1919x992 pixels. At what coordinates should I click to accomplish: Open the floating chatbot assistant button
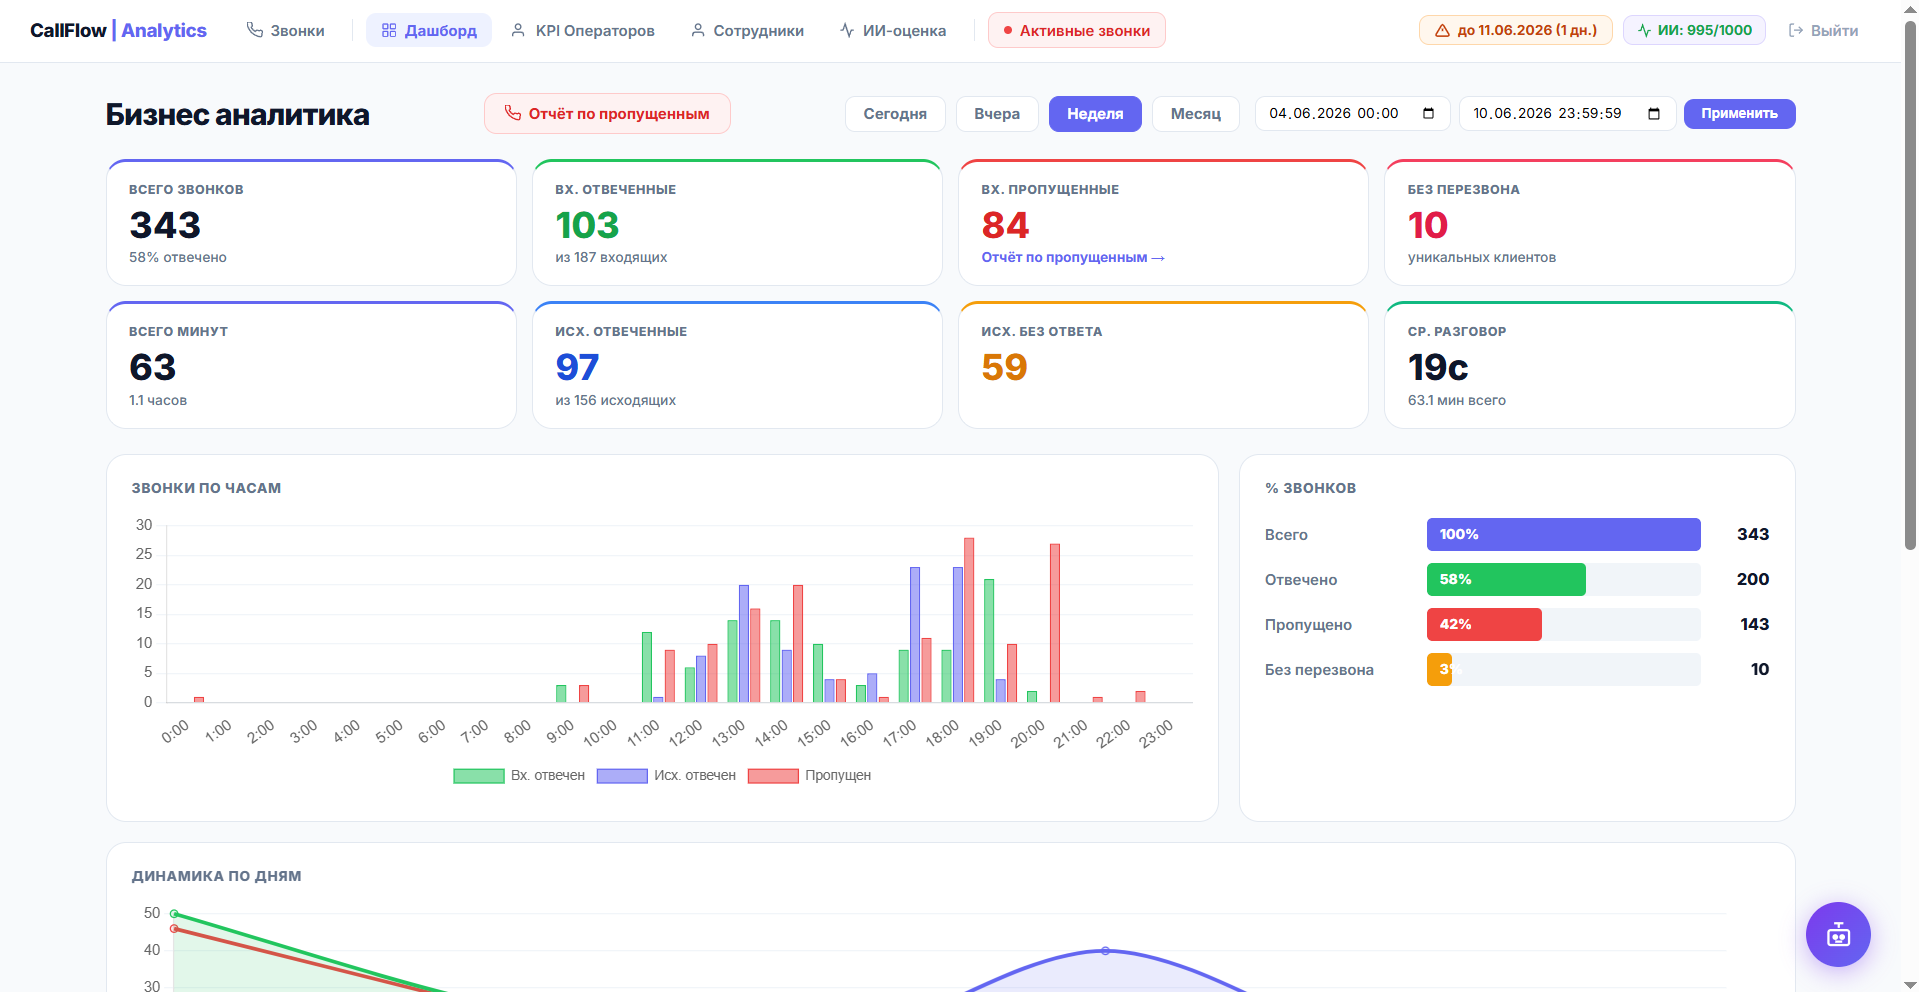coord(1838,934)
